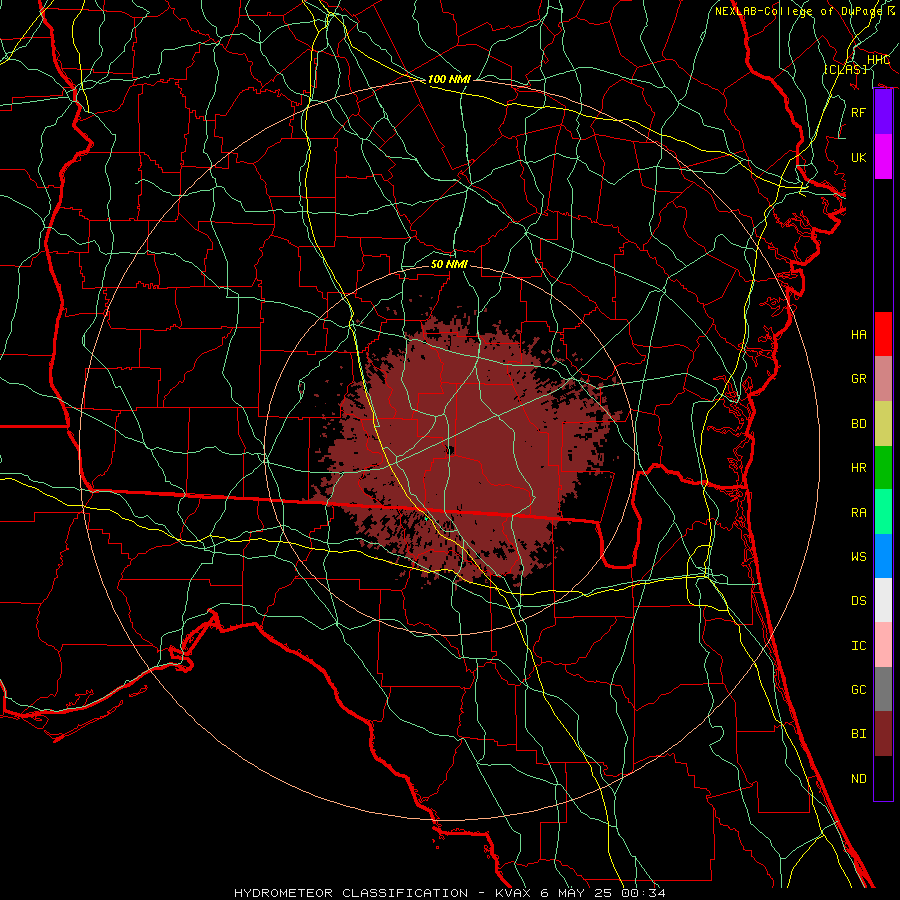Click the IC legend label
The image size is (900, 900).
[x=859, y=646]
